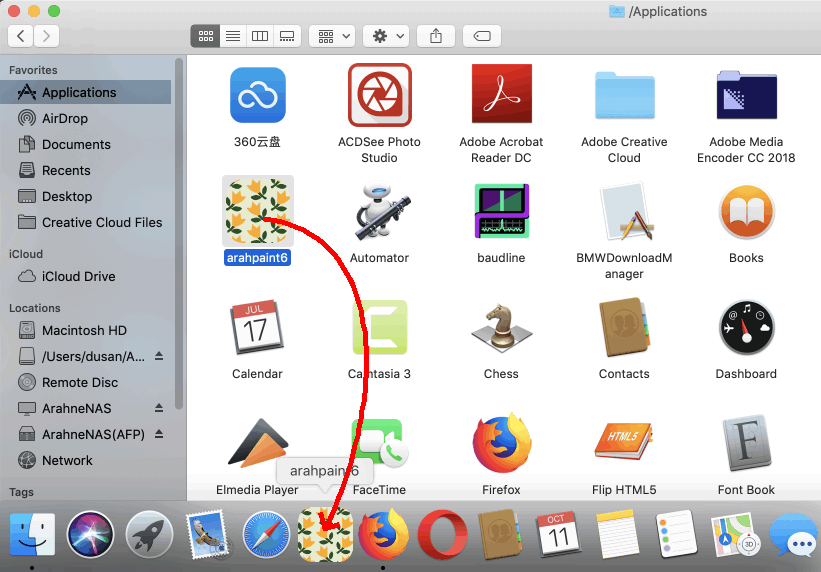Select the Automator robot icon
This screenshot has width=821, height=572.
[382, 211]
